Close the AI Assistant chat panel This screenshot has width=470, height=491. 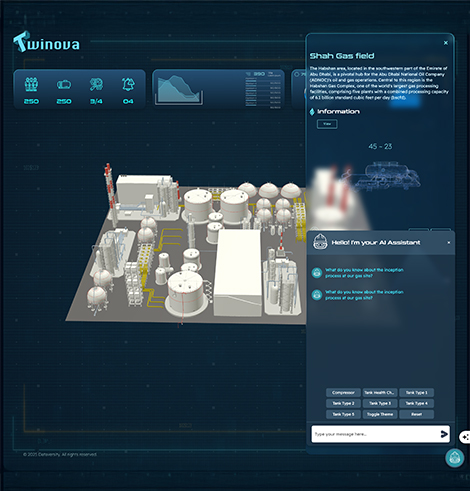pos(449,242)
